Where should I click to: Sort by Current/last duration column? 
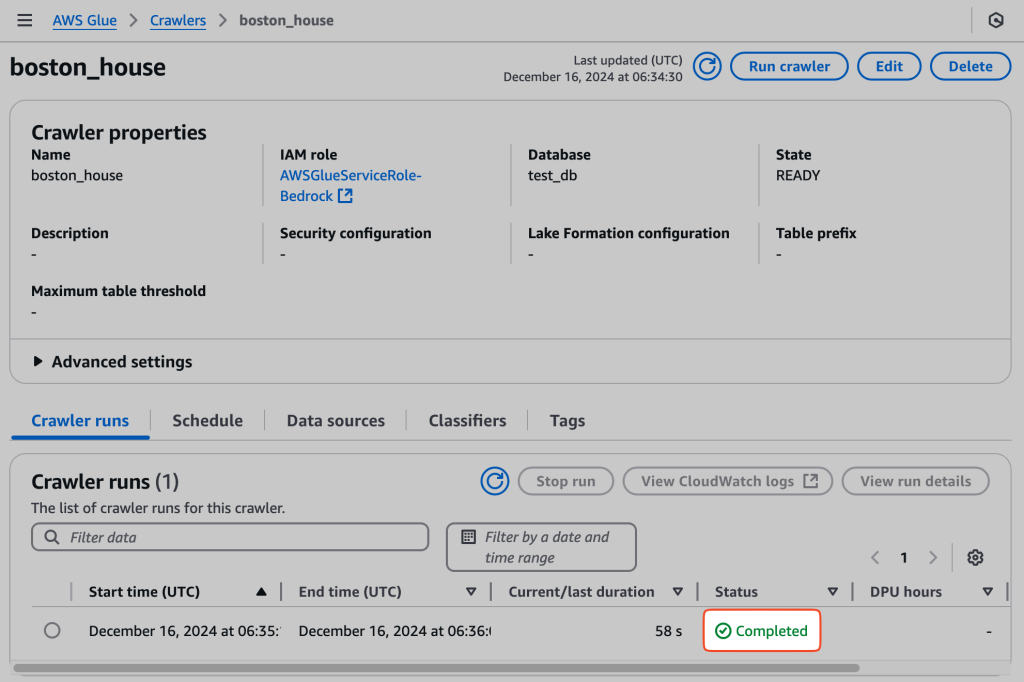(678, 592)
